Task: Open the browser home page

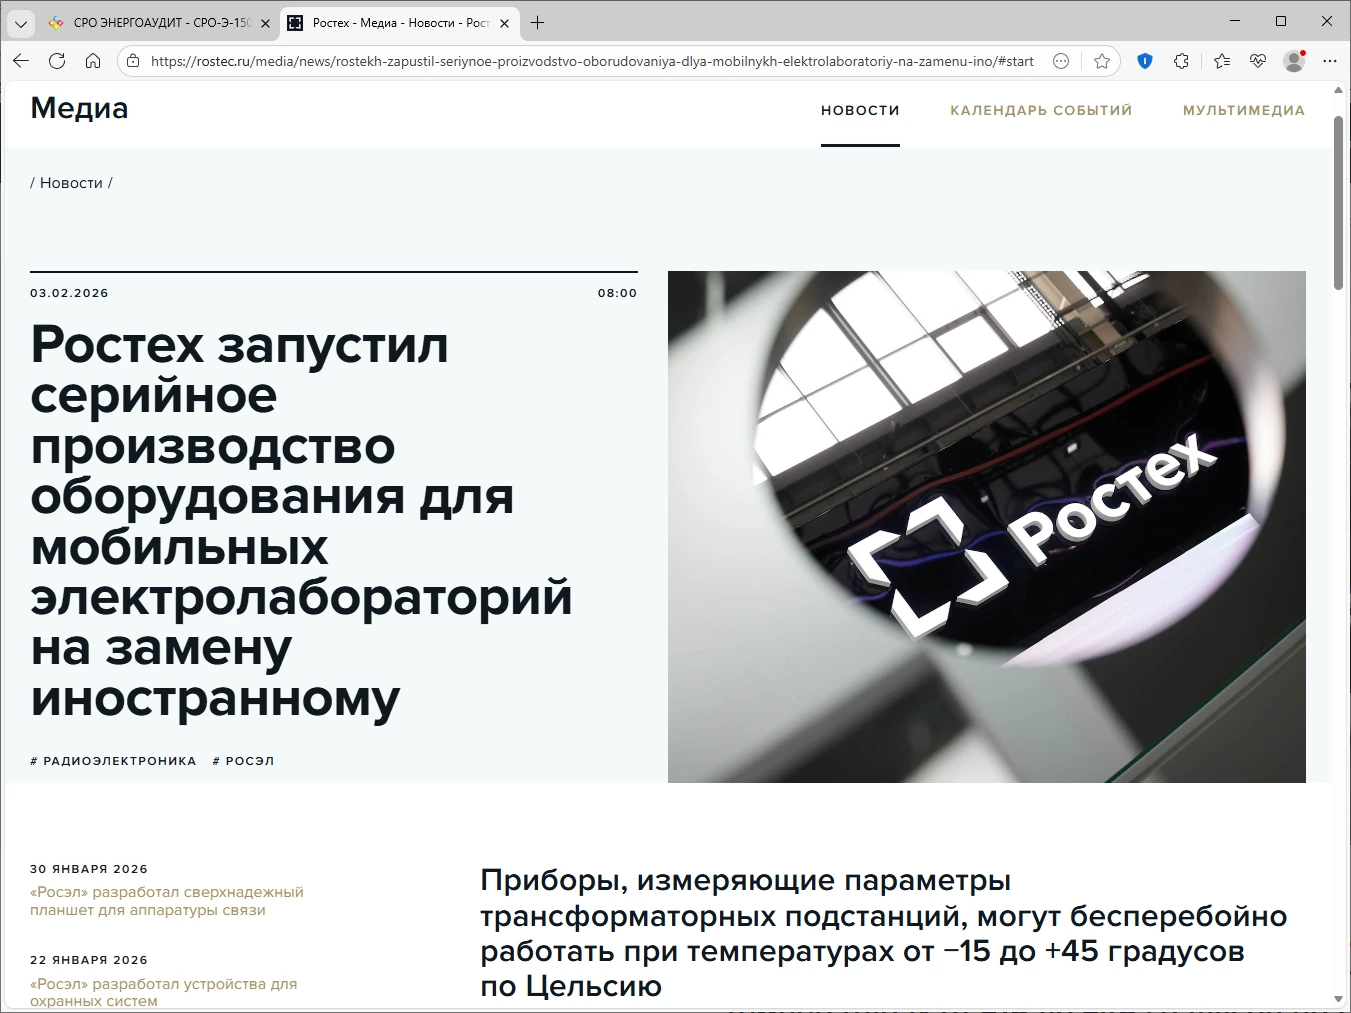Action: tap(93, 61)
